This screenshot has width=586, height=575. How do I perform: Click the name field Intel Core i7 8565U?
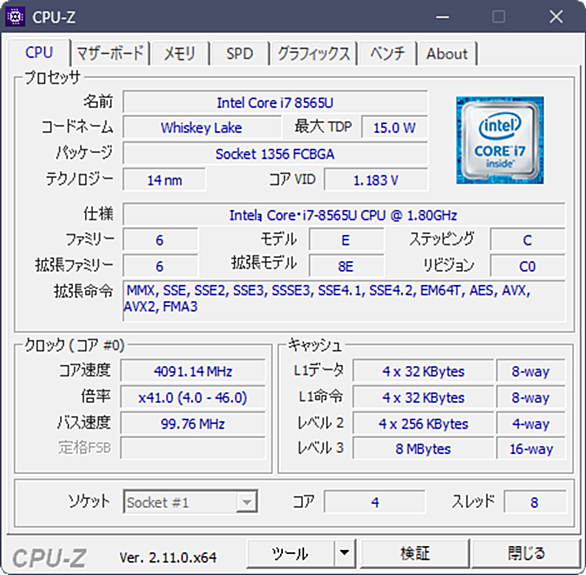point(275,102)
